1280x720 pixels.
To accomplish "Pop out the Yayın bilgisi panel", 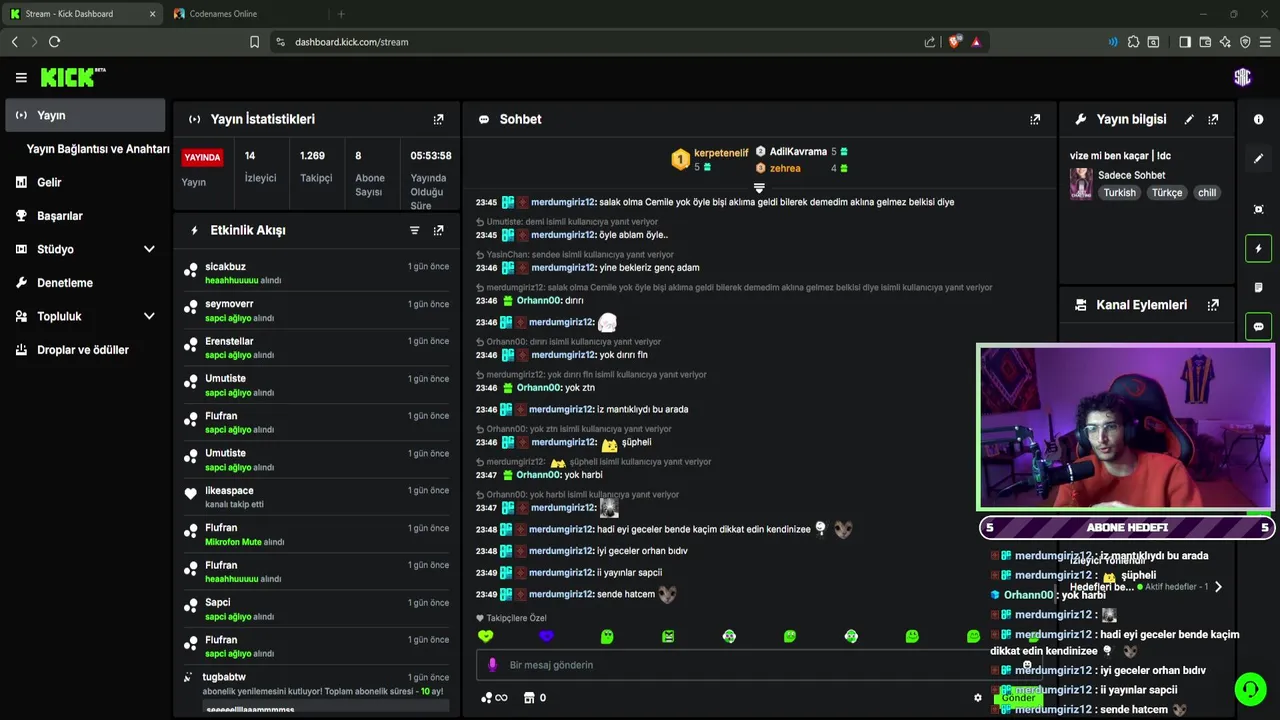I will pyautogui.click(x=1213, y=119).
